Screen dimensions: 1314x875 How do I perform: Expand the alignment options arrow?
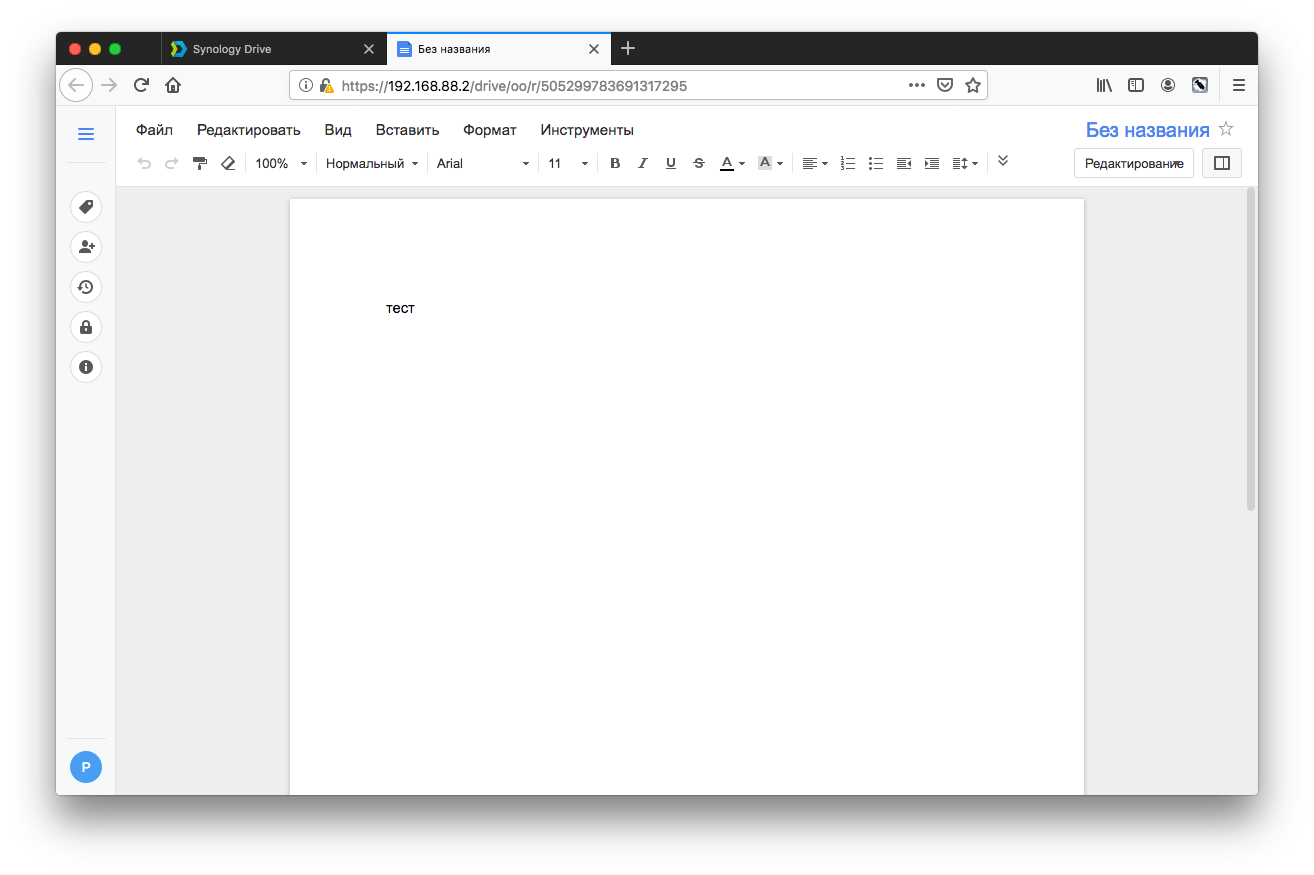coord(825,164)
